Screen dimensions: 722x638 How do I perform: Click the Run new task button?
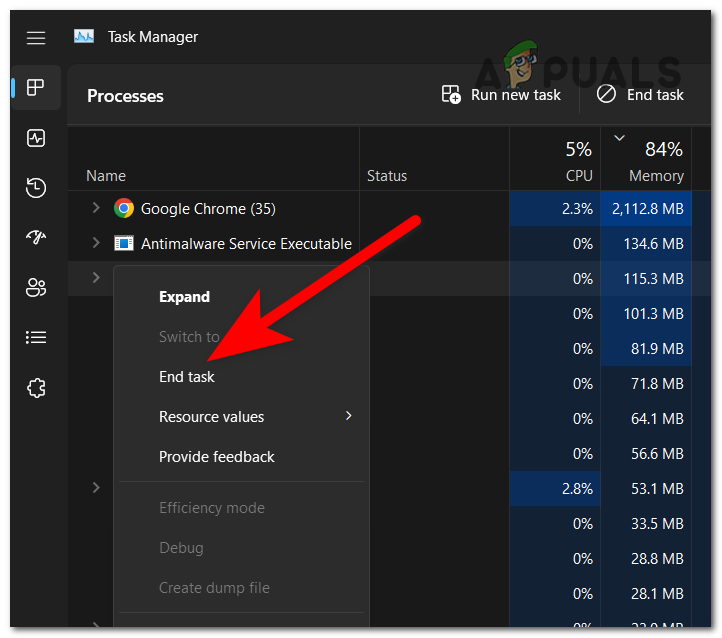(x=501, y=95)
